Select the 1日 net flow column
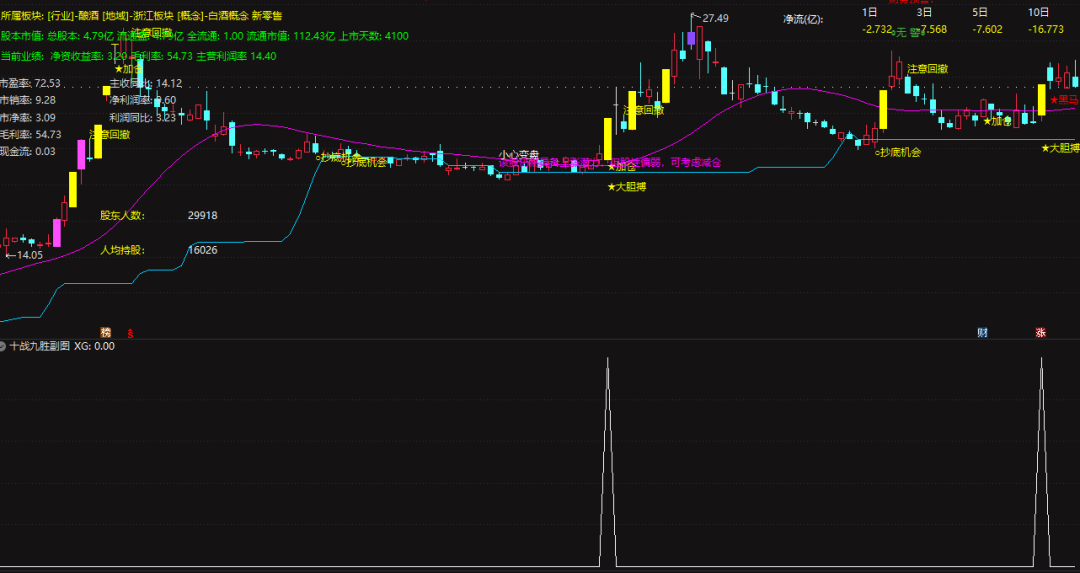The image size is (1080, 573). (x=870, y=12)
